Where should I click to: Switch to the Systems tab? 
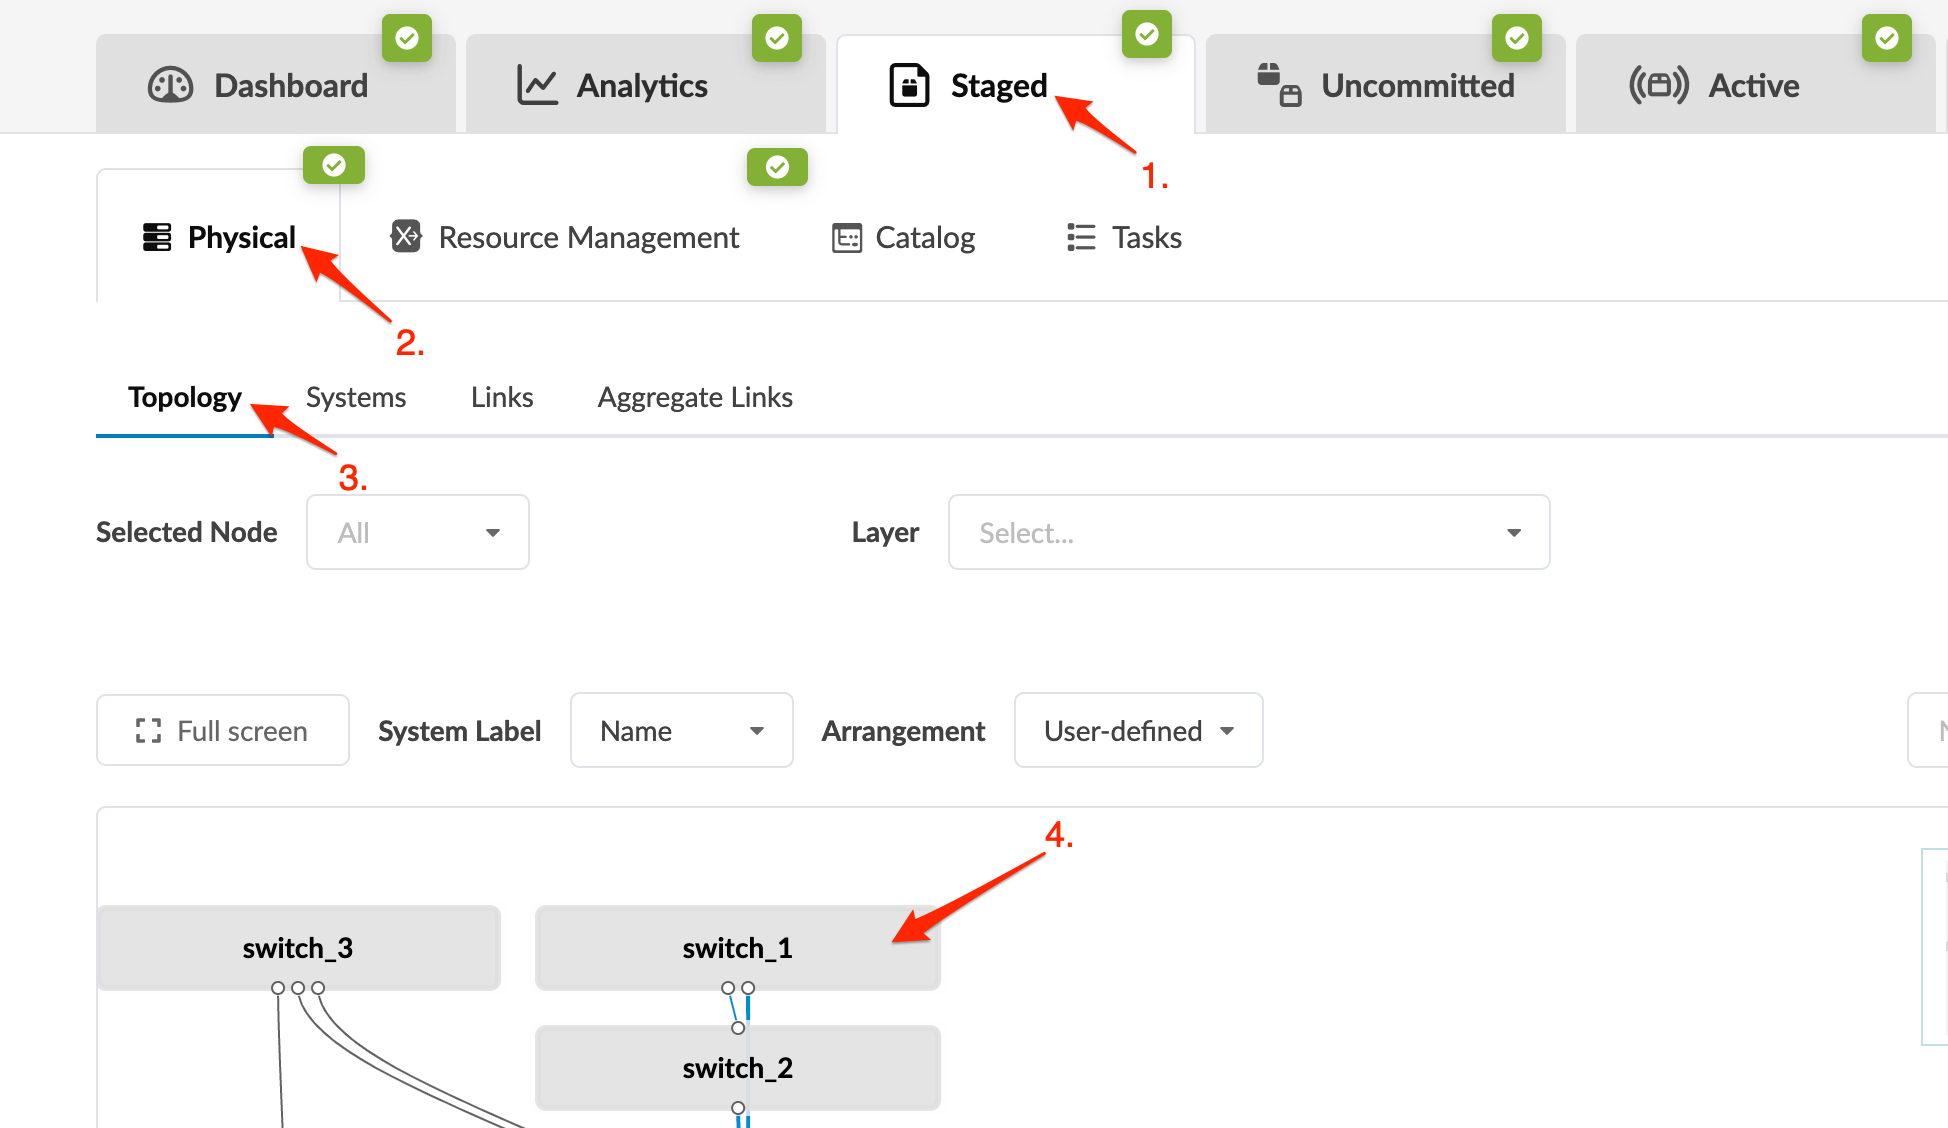tap(356, 397)
